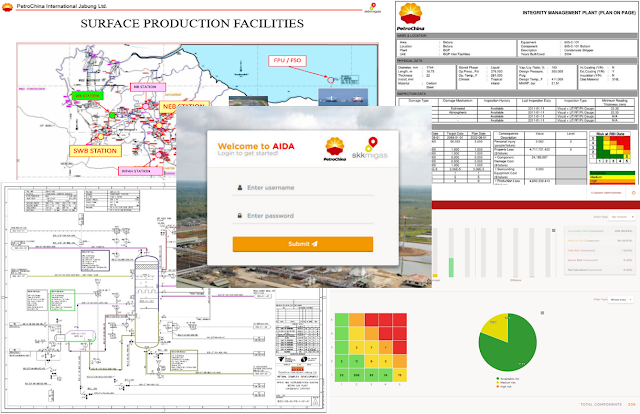The image size is (640, 414).
Task: Click the SKK Migas logo in slide header
Action: click(372, 8)
